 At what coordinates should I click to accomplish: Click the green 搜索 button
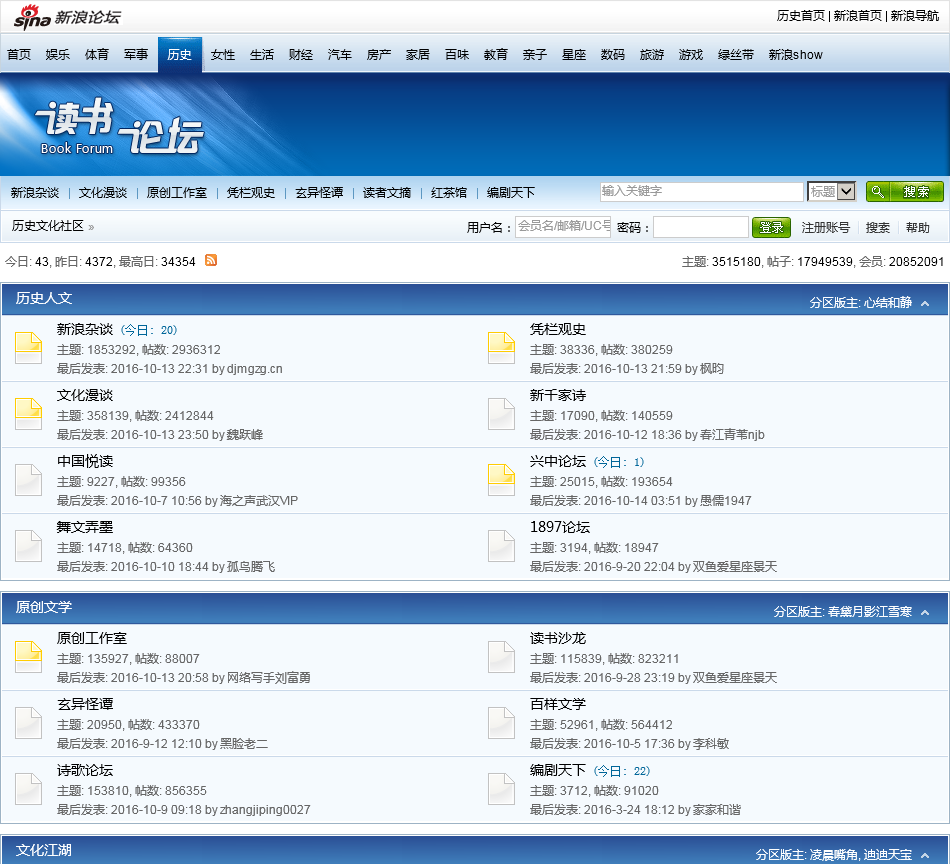point(905,191)
